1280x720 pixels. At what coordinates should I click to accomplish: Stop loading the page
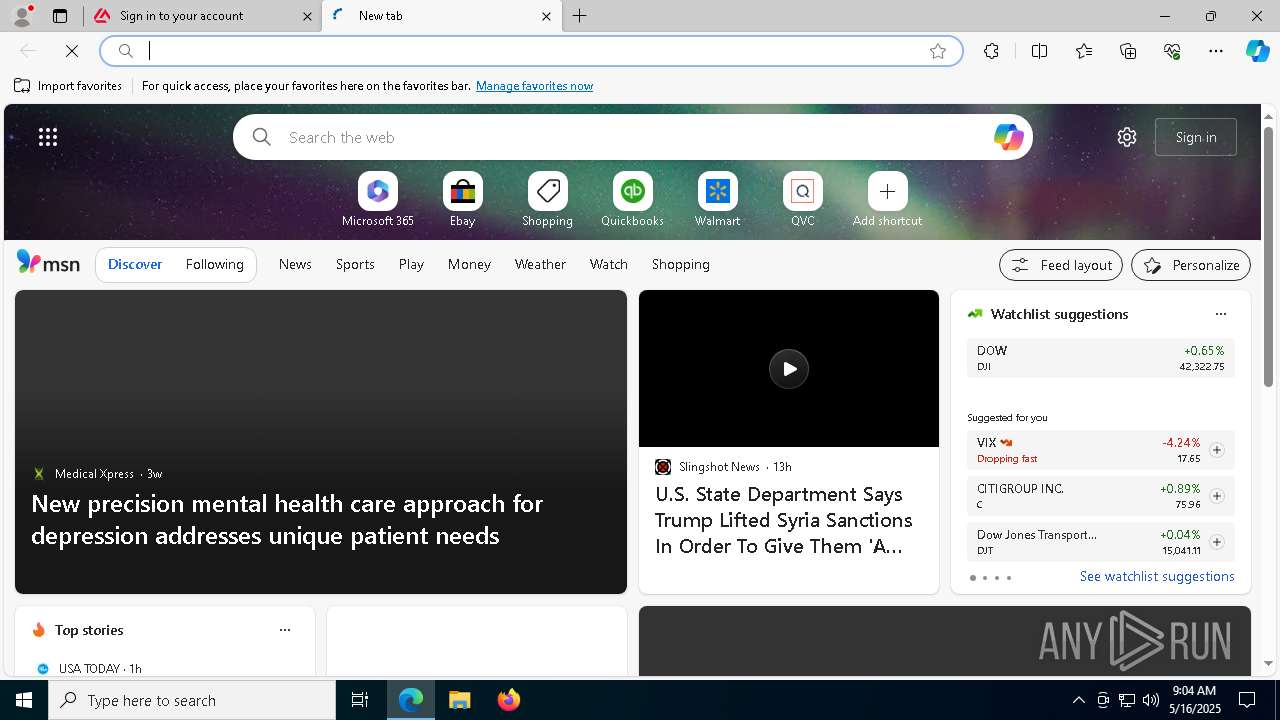click(x=72, y=51)
